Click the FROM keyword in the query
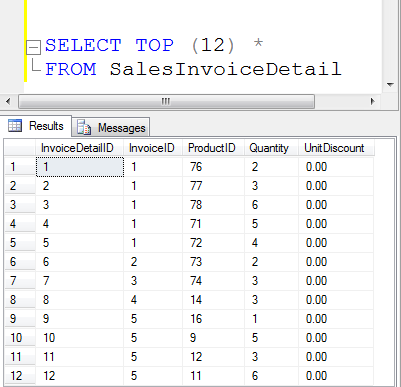Viewport: 401px width, 387px height. [71, 69]
